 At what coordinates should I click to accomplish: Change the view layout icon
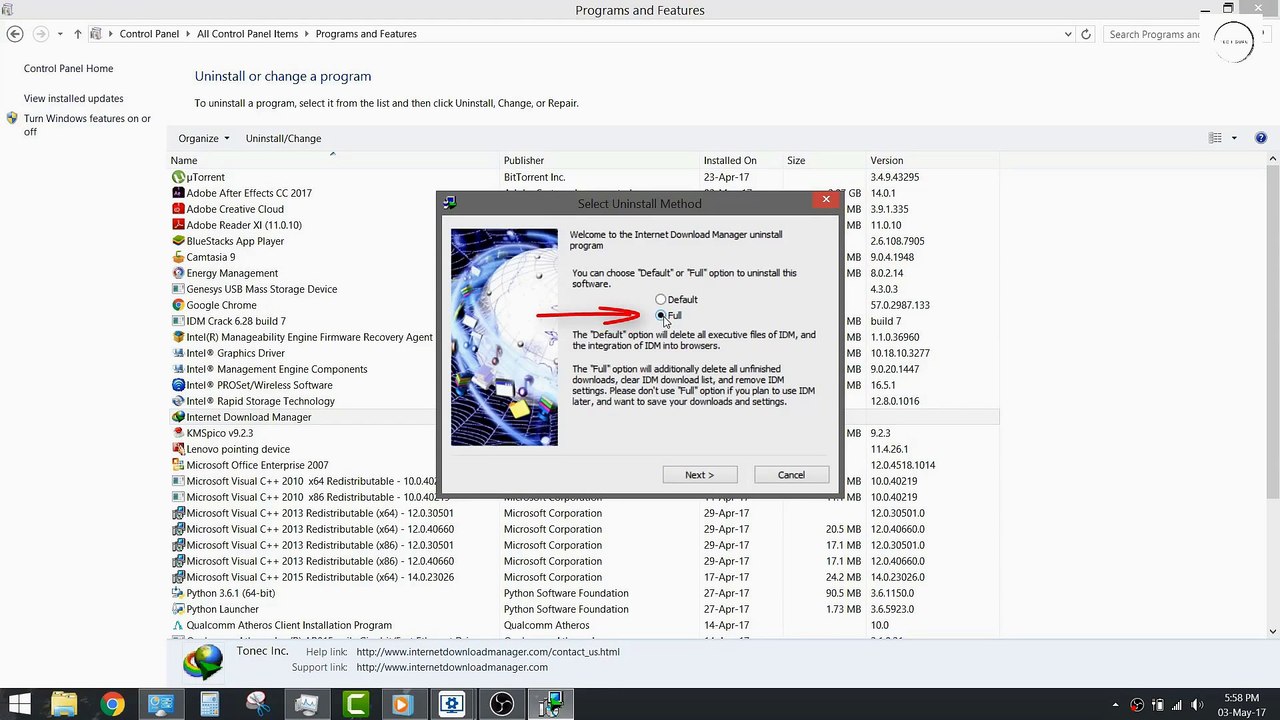click(1215, 138)
